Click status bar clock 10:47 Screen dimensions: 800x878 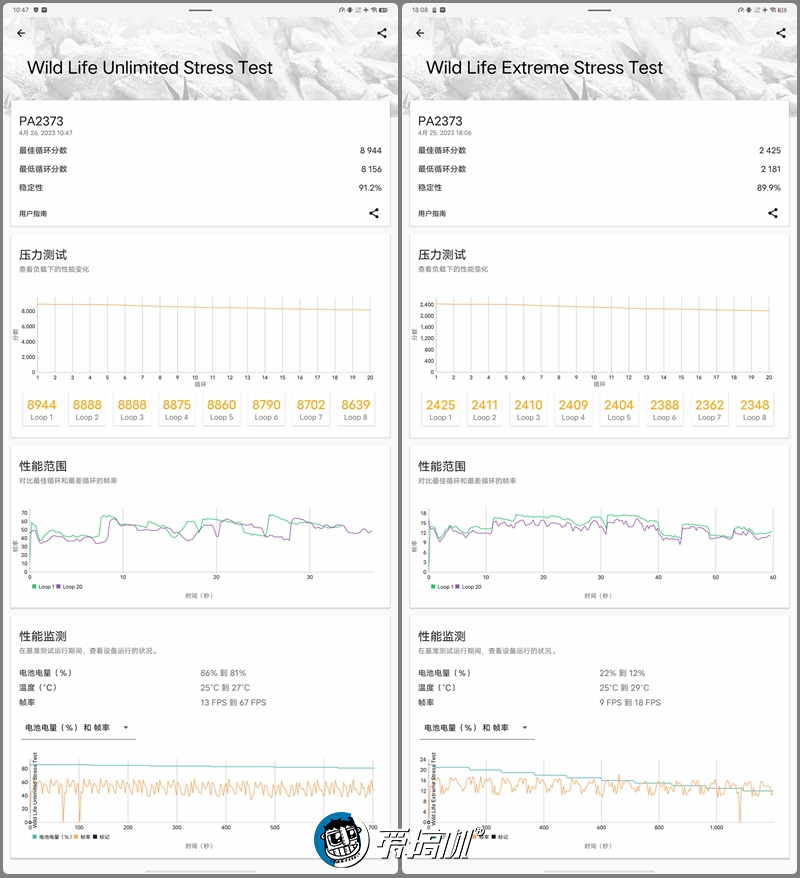click(21, 10)
